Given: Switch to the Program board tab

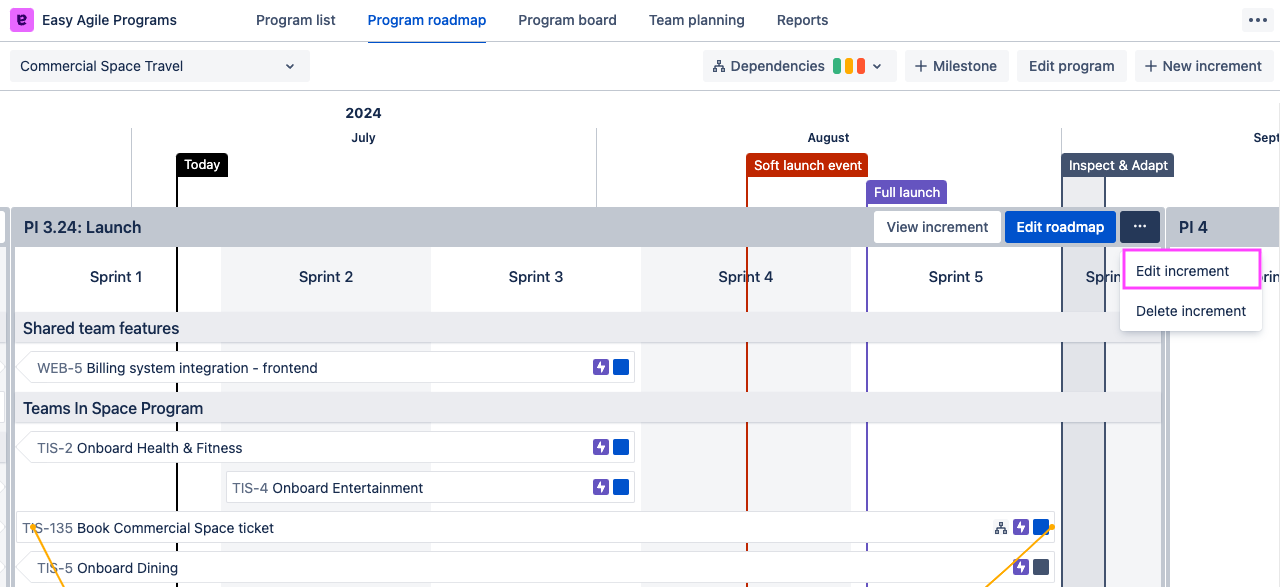Looking at the screenshot, I should click(567, 20).
